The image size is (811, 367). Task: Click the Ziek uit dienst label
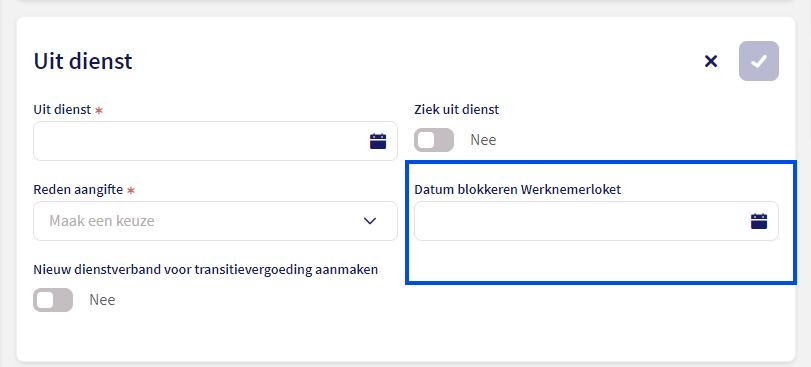(x=457, y=110)
